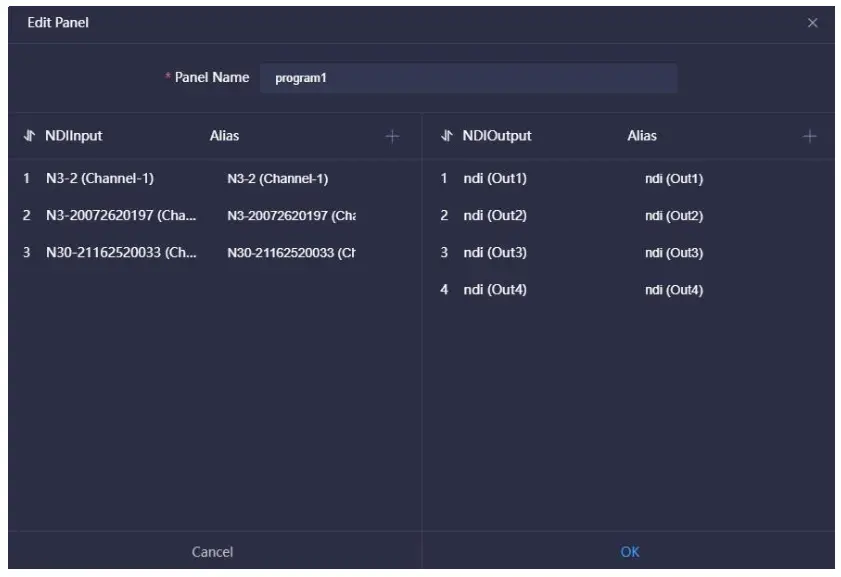841x577 pixels.
Task: Confirm changes with the OK button
Action: 629,551
